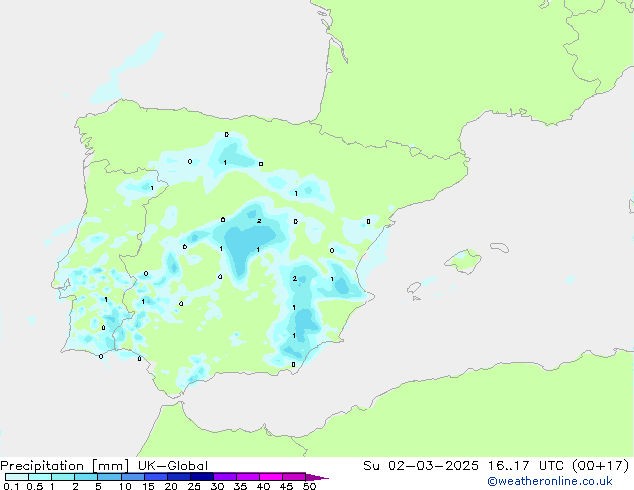Click the '16..17 UTC' time text
The image size is (634, 490).
pos(526,466)
